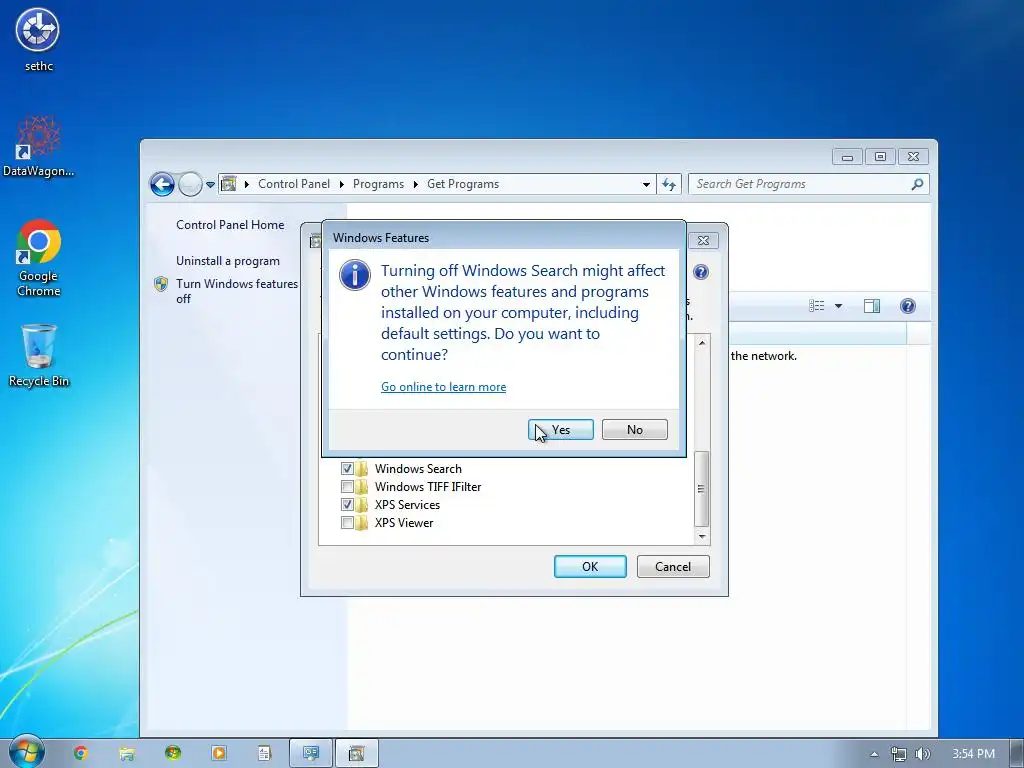Open the sethc desktop icon

[38, 39]
